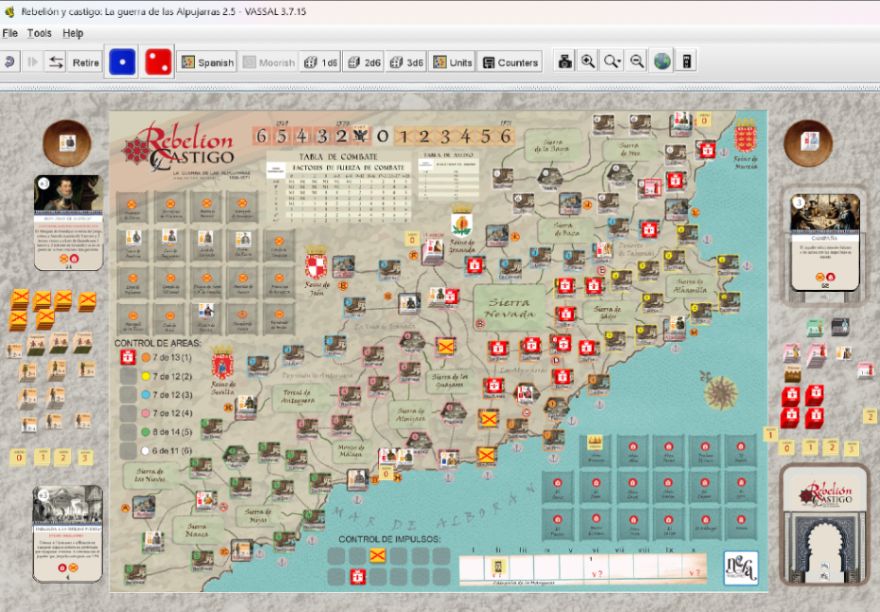Click the camera snapshot icon
Screen dimensions: 880x612
click(x=565, y=61)
